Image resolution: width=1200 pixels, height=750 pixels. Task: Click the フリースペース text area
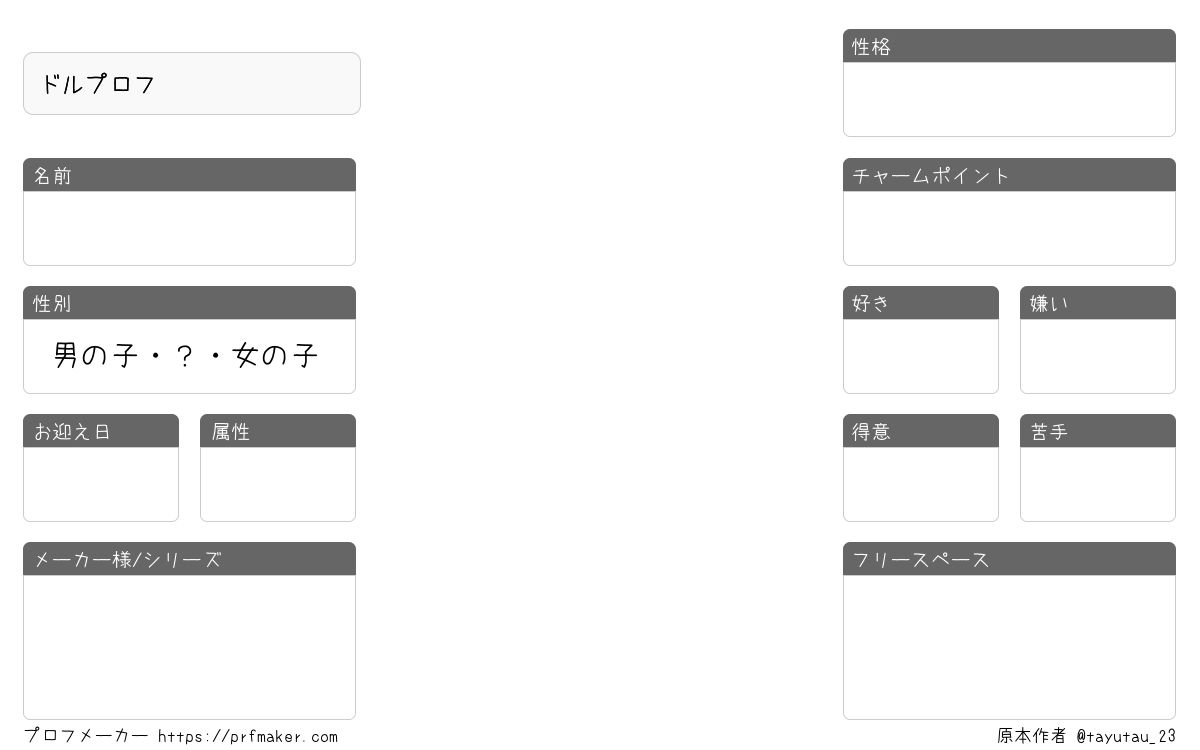point(1009,647)
